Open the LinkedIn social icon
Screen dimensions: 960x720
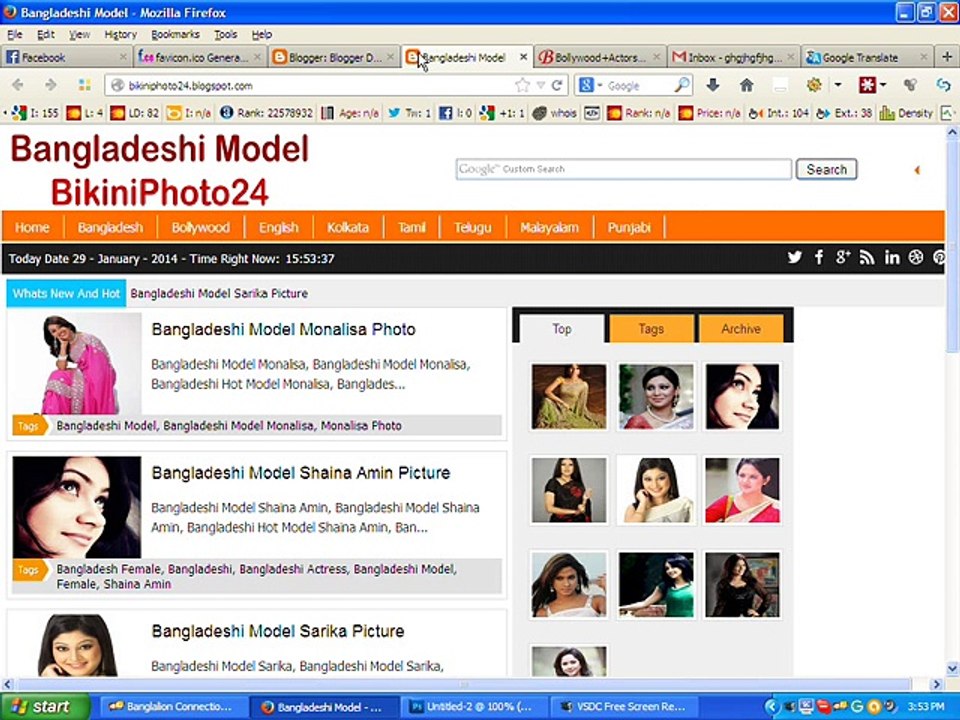coord(891,258)
